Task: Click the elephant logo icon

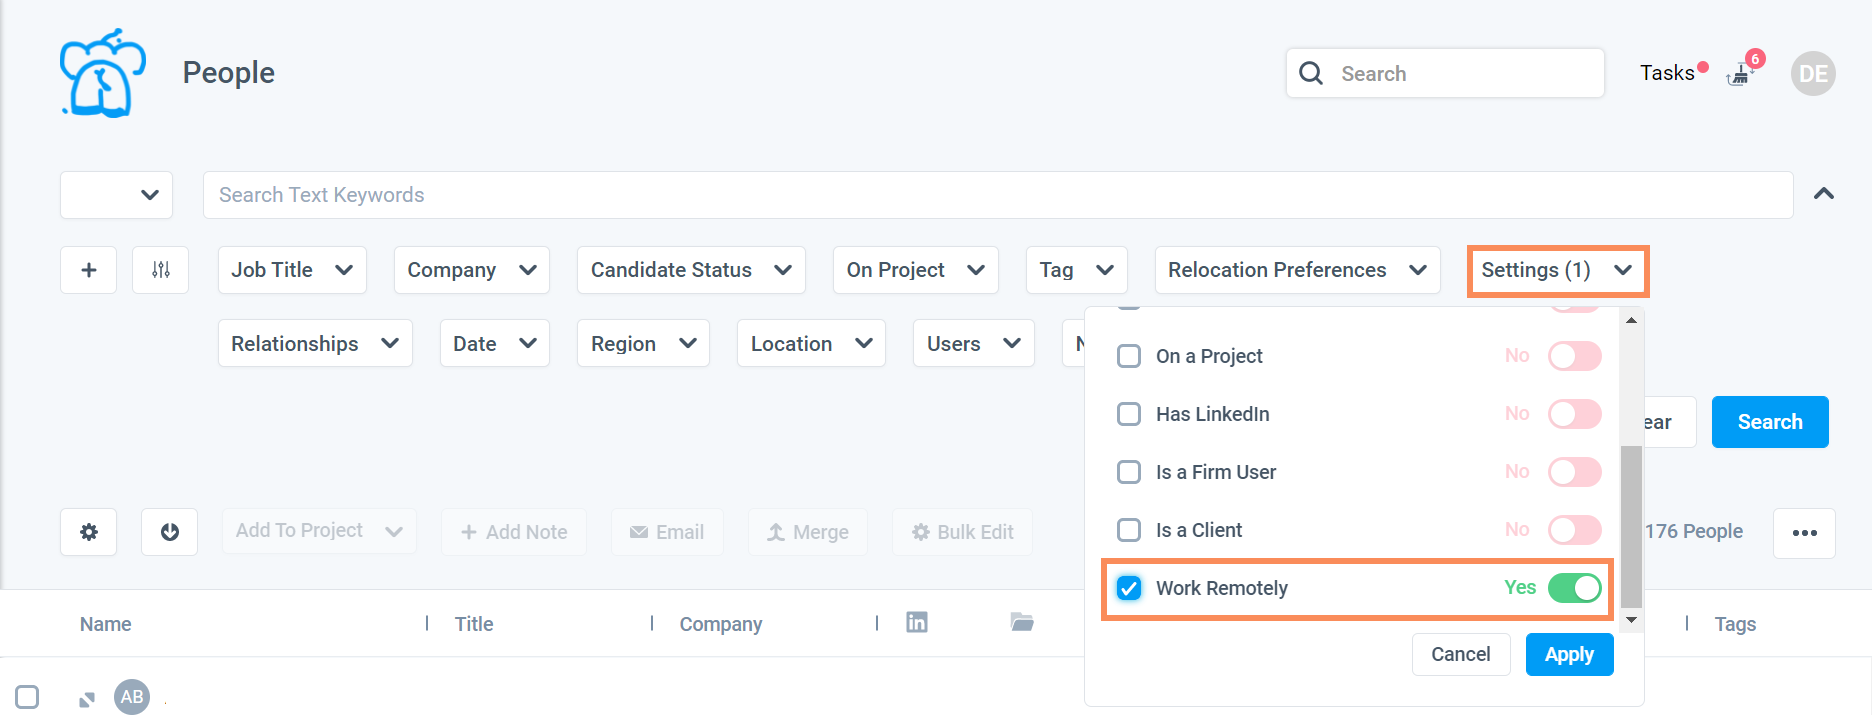Action: point(102,73)
